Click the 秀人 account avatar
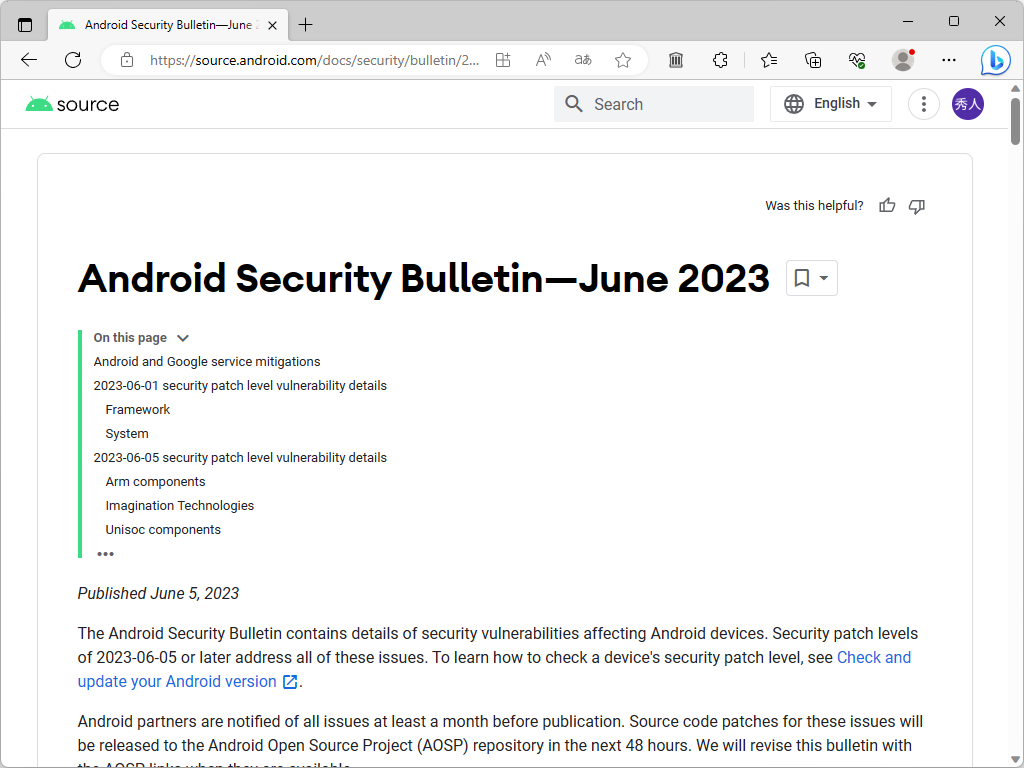This screenshot has height=768, width=1024. pos(967,103)
